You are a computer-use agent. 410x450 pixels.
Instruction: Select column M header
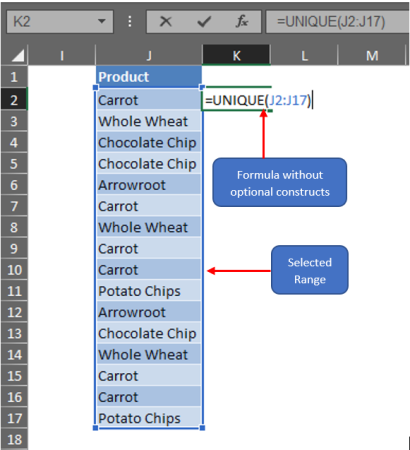pos(372,55)
